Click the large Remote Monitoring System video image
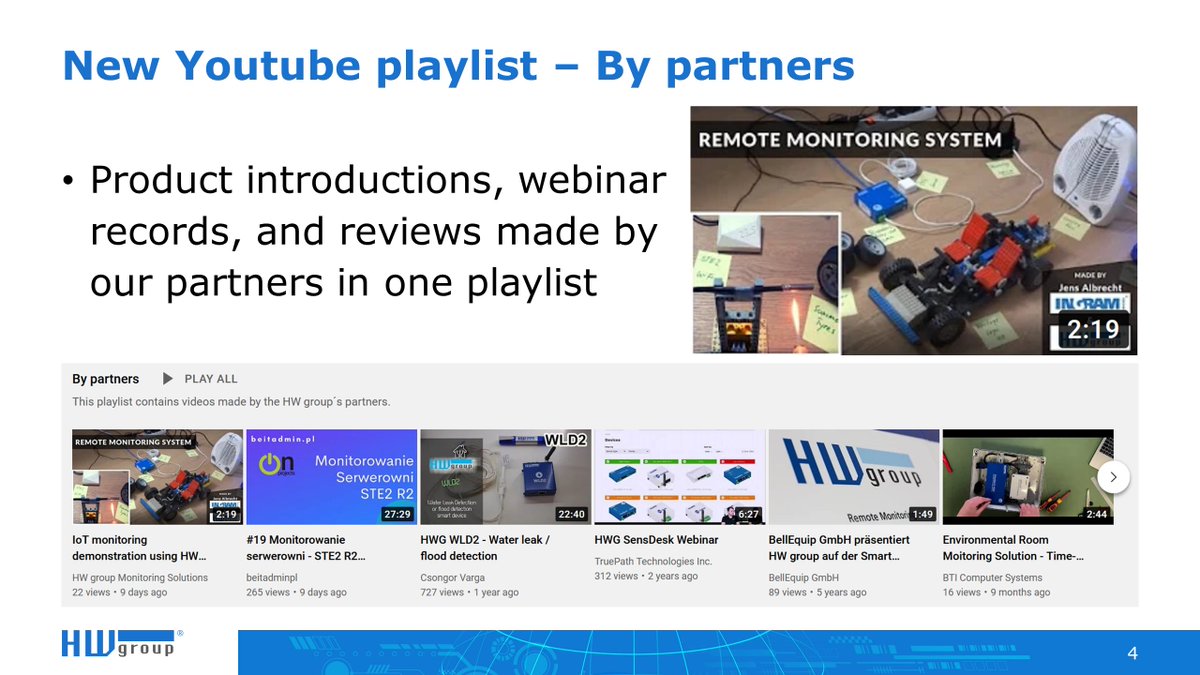Image resolution: width=1200 pixels, height=675 pixels. (x=914, y=230)
